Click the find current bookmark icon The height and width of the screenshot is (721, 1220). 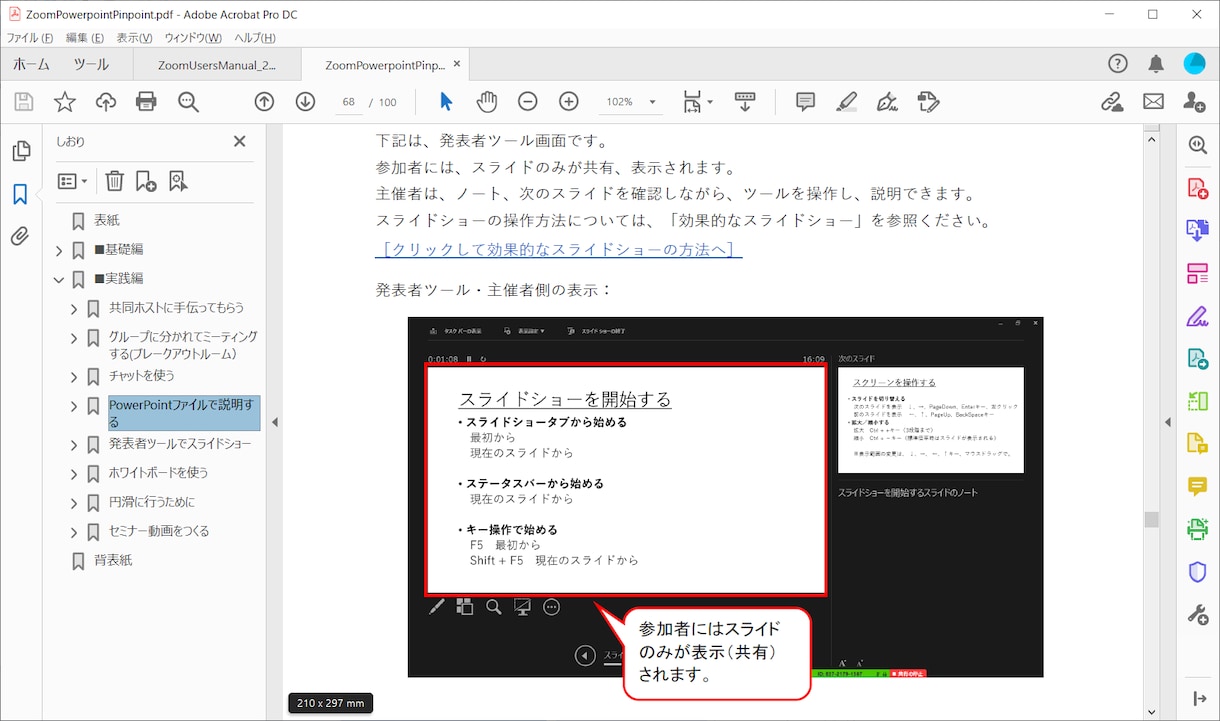[x=178, y=181]
